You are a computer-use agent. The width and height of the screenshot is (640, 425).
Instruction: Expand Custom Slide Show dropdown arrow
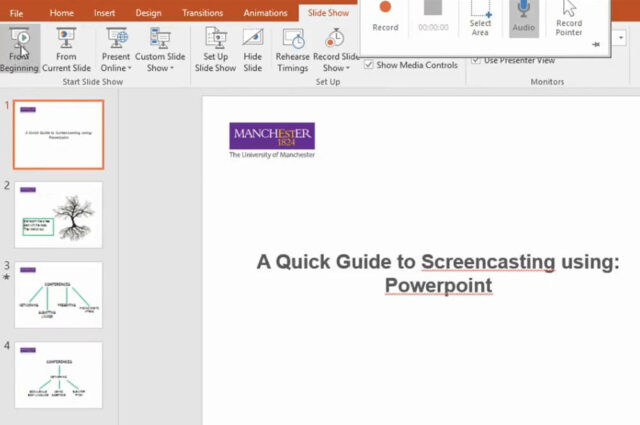pyautogui.click(x=172, y=68)
